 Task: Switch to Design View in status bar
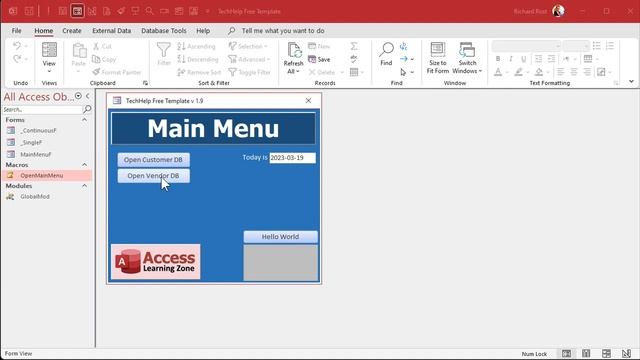tap(627, 353)
